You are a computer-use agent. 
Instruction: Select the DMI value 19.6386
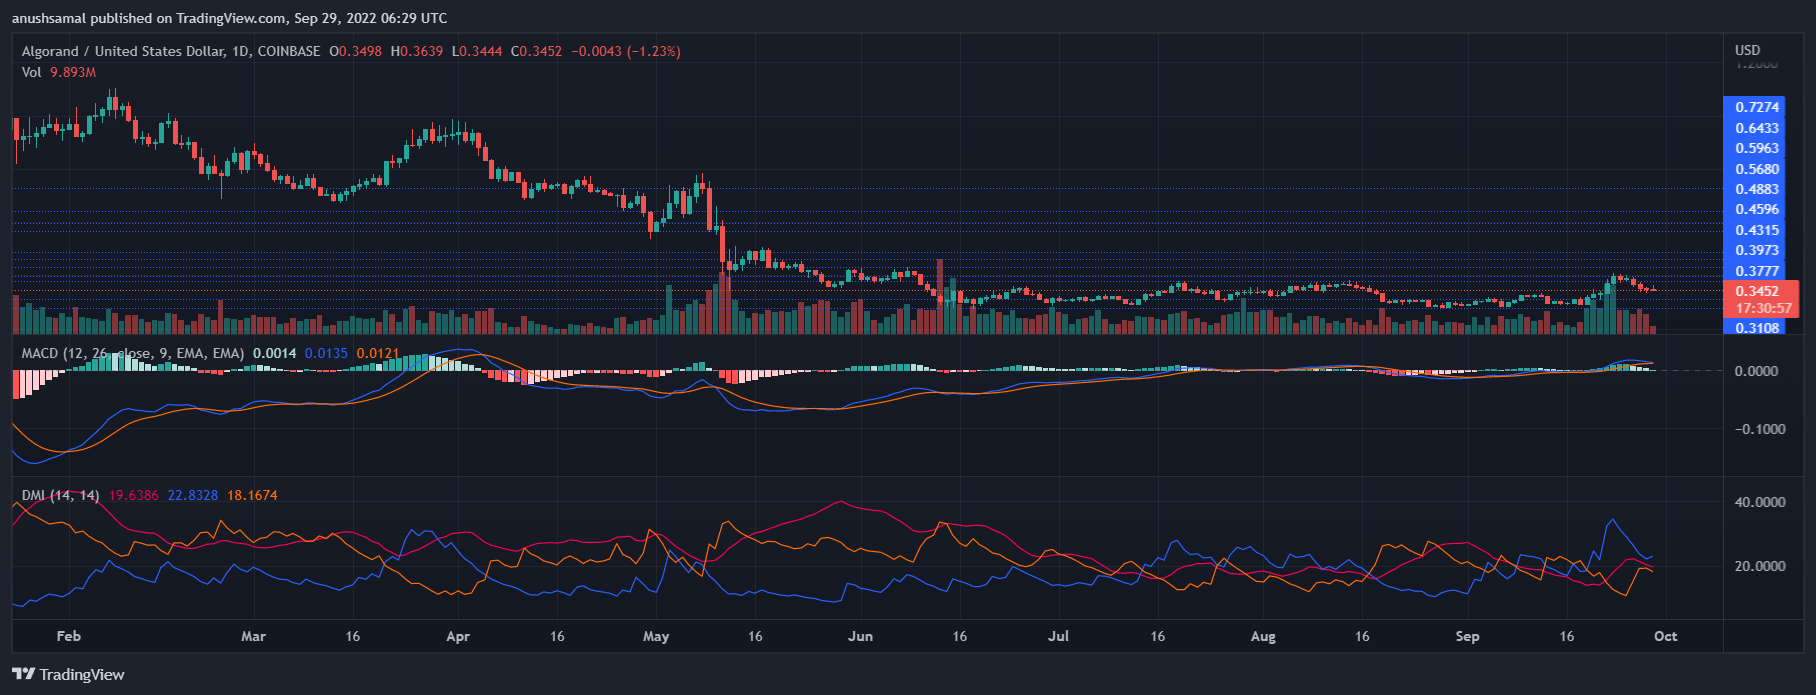(134, 495)
